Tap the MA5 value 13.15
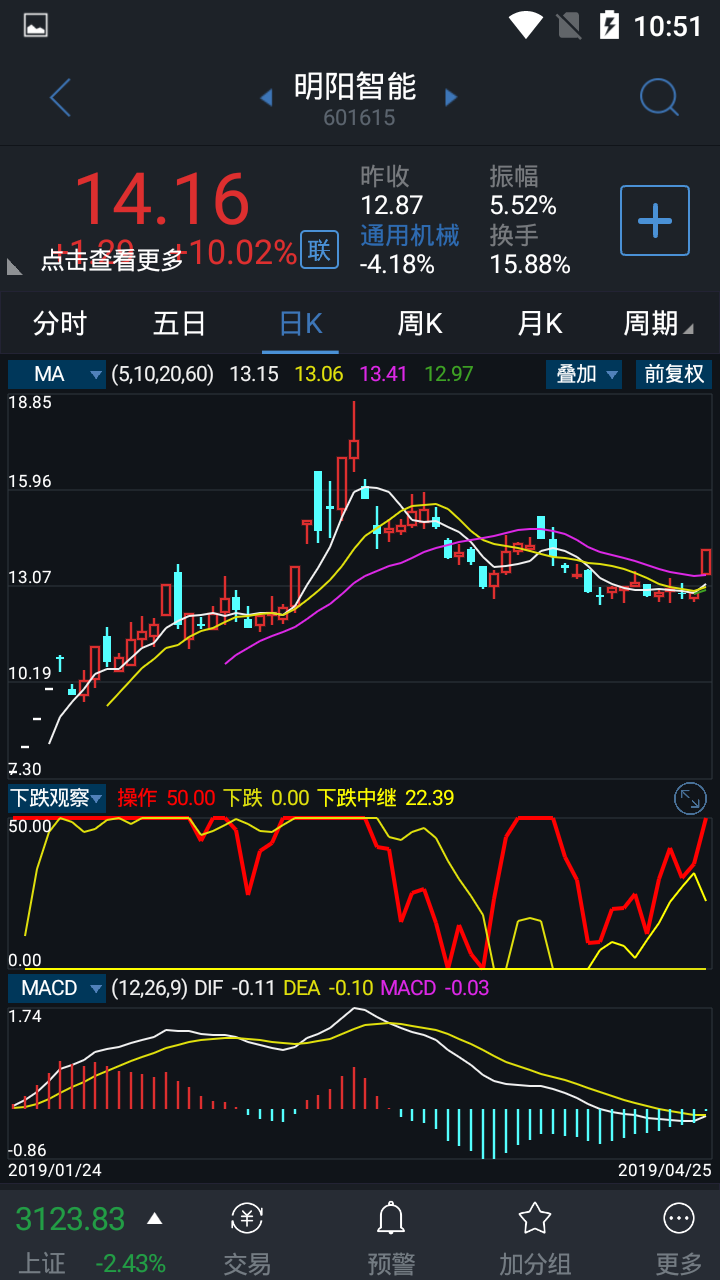The height and width of the screenshot is (1280, 720). (254, 374)
